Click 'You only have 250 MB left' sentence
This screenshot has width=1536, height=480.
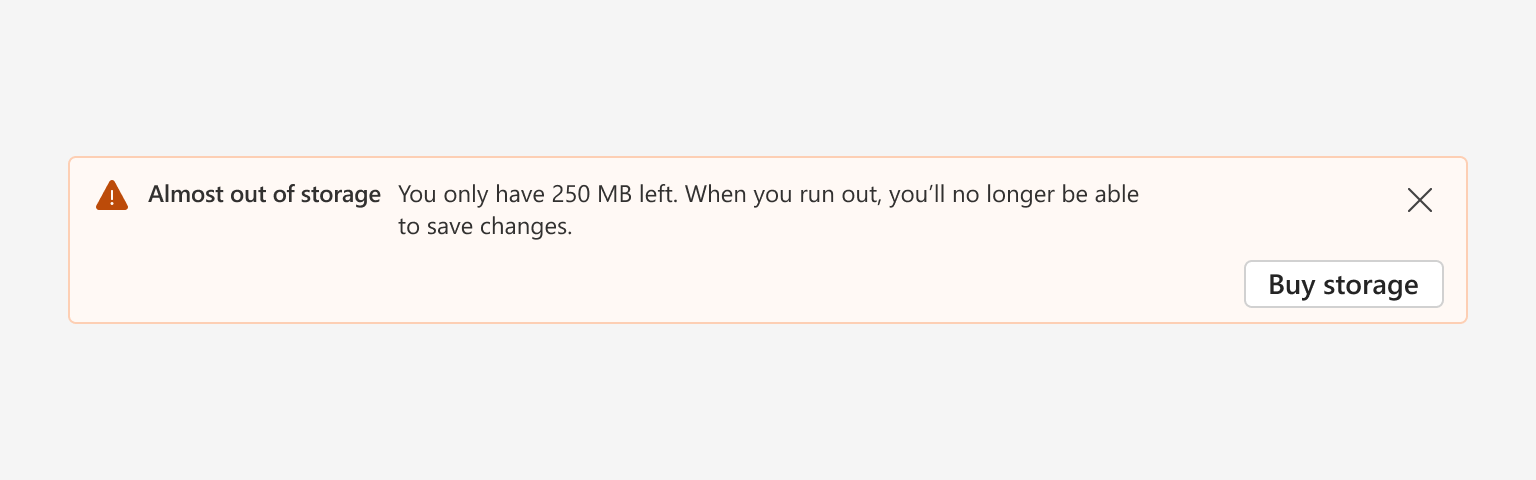click(x=538, y=194)
